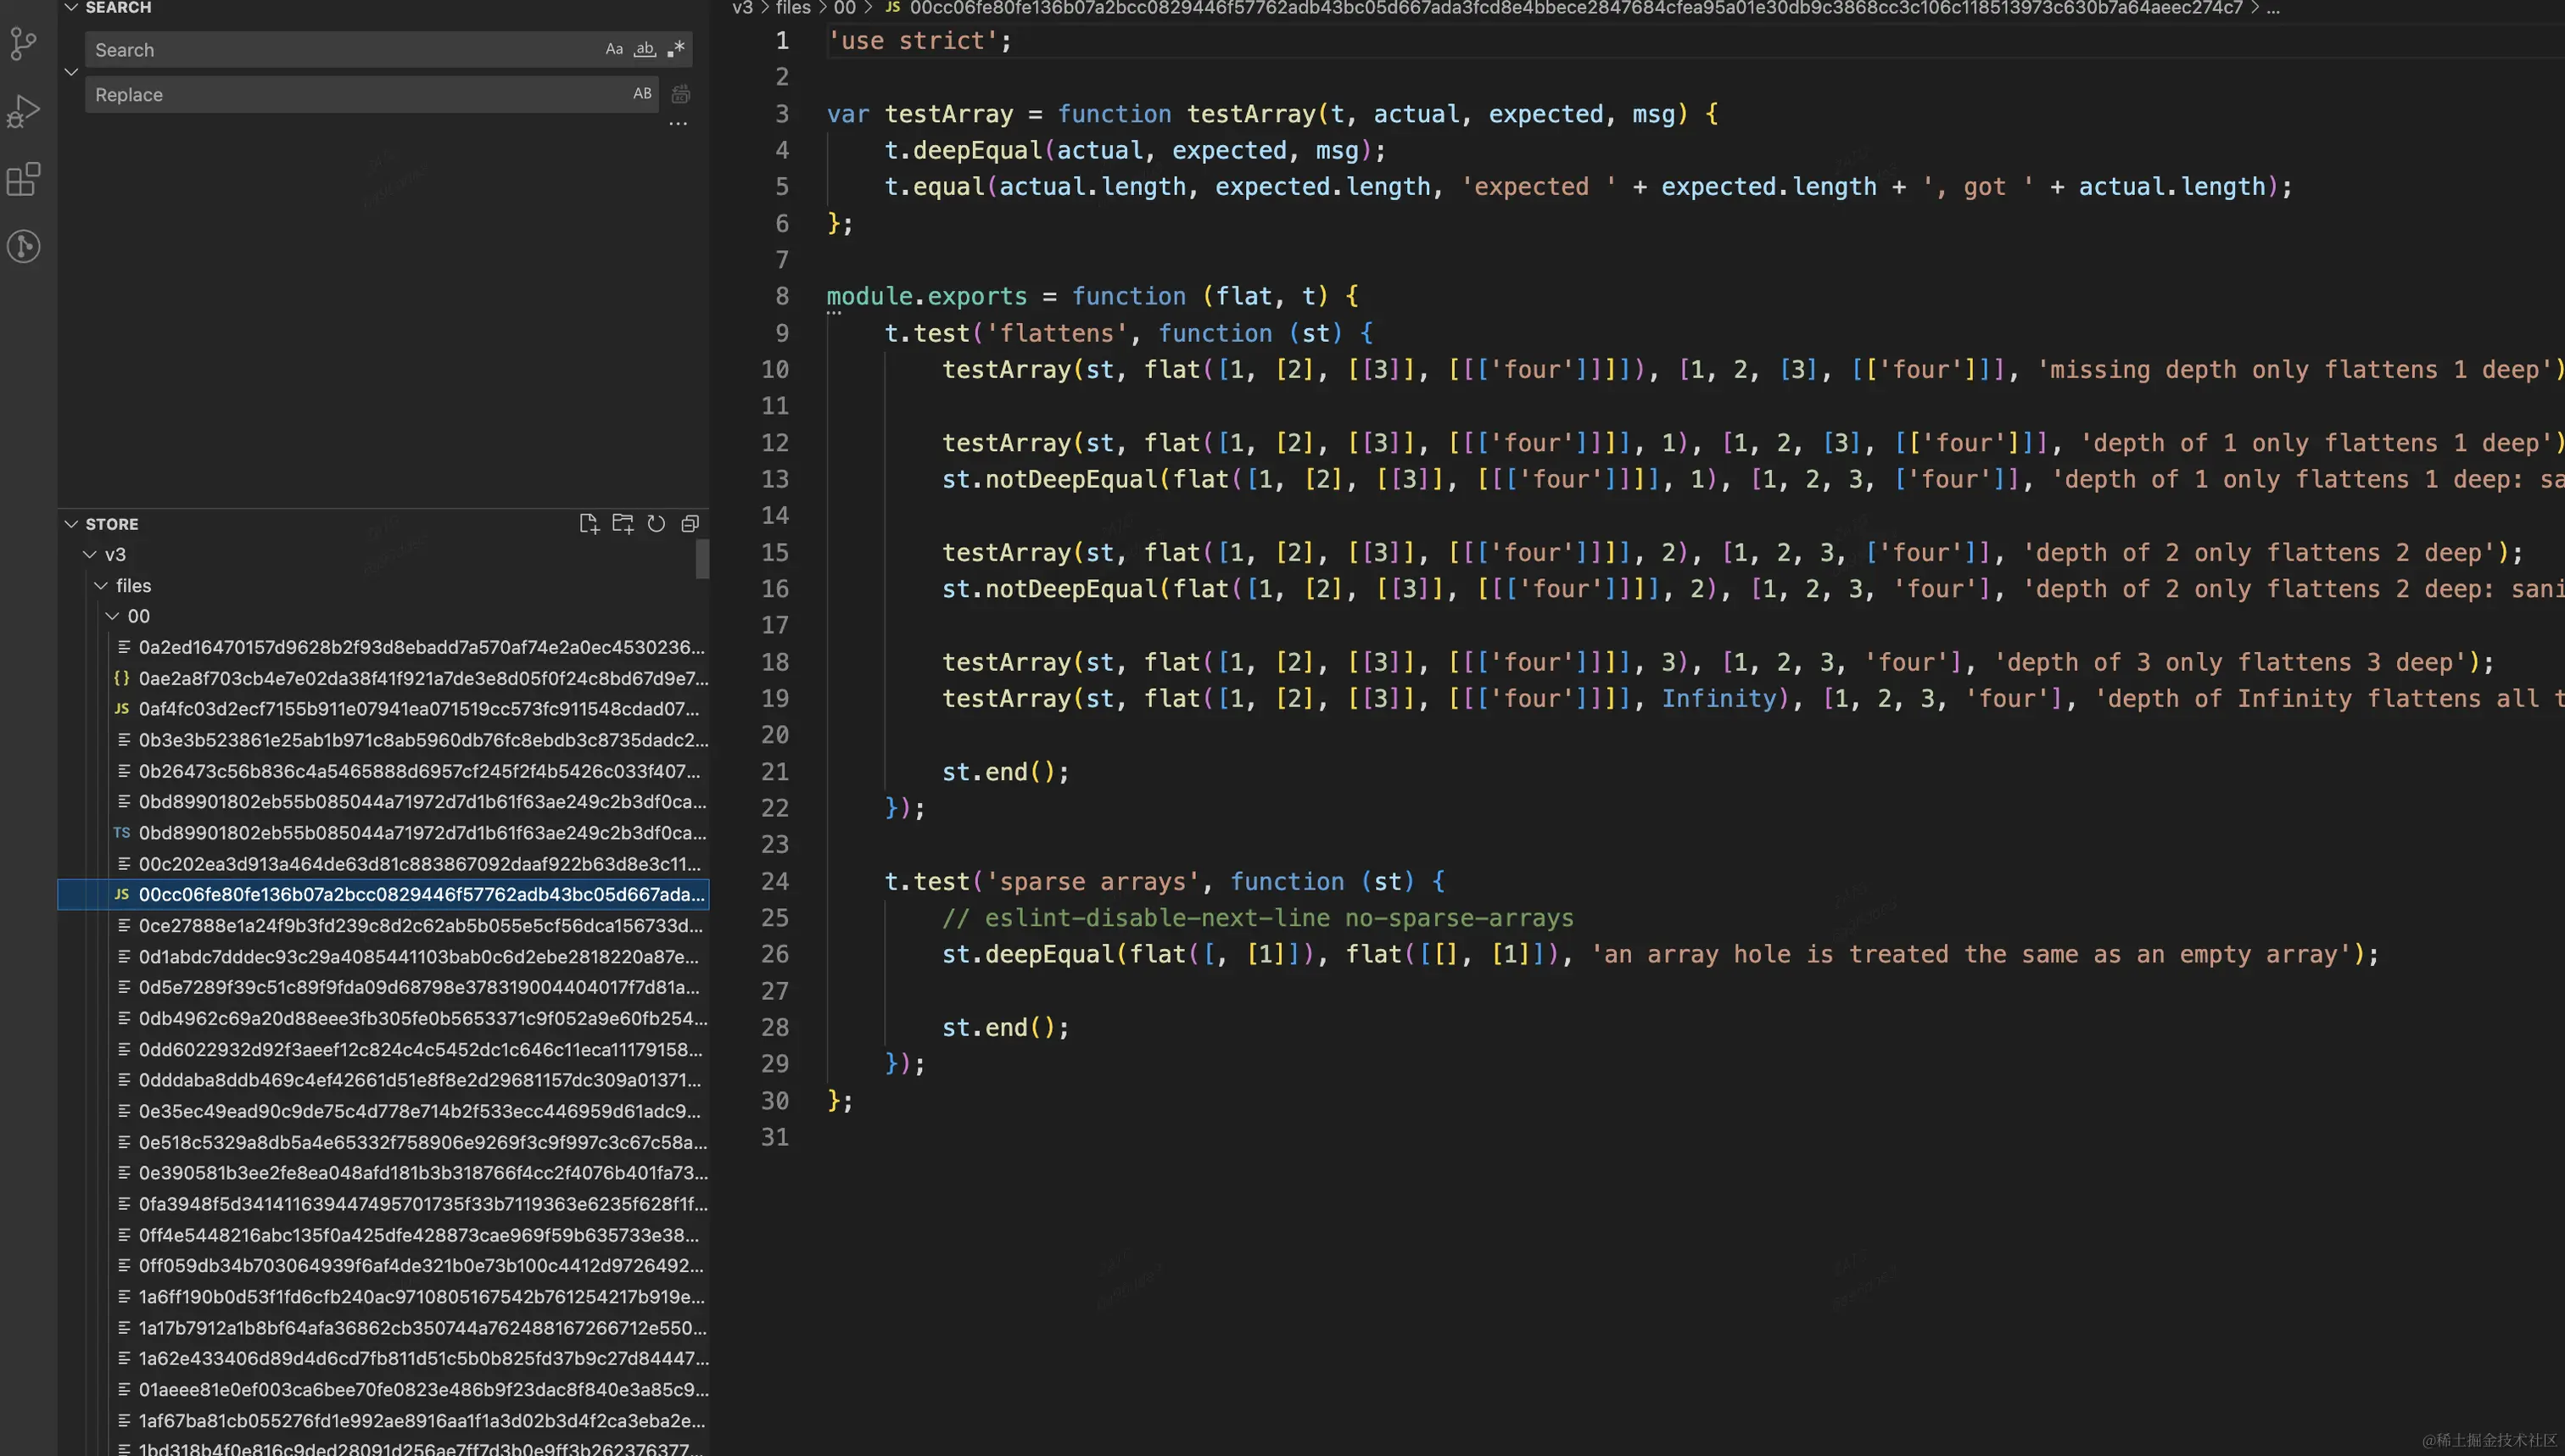
Task: Open TS file 0bd89901802eb55b in tree
Action: click(420, 832)
